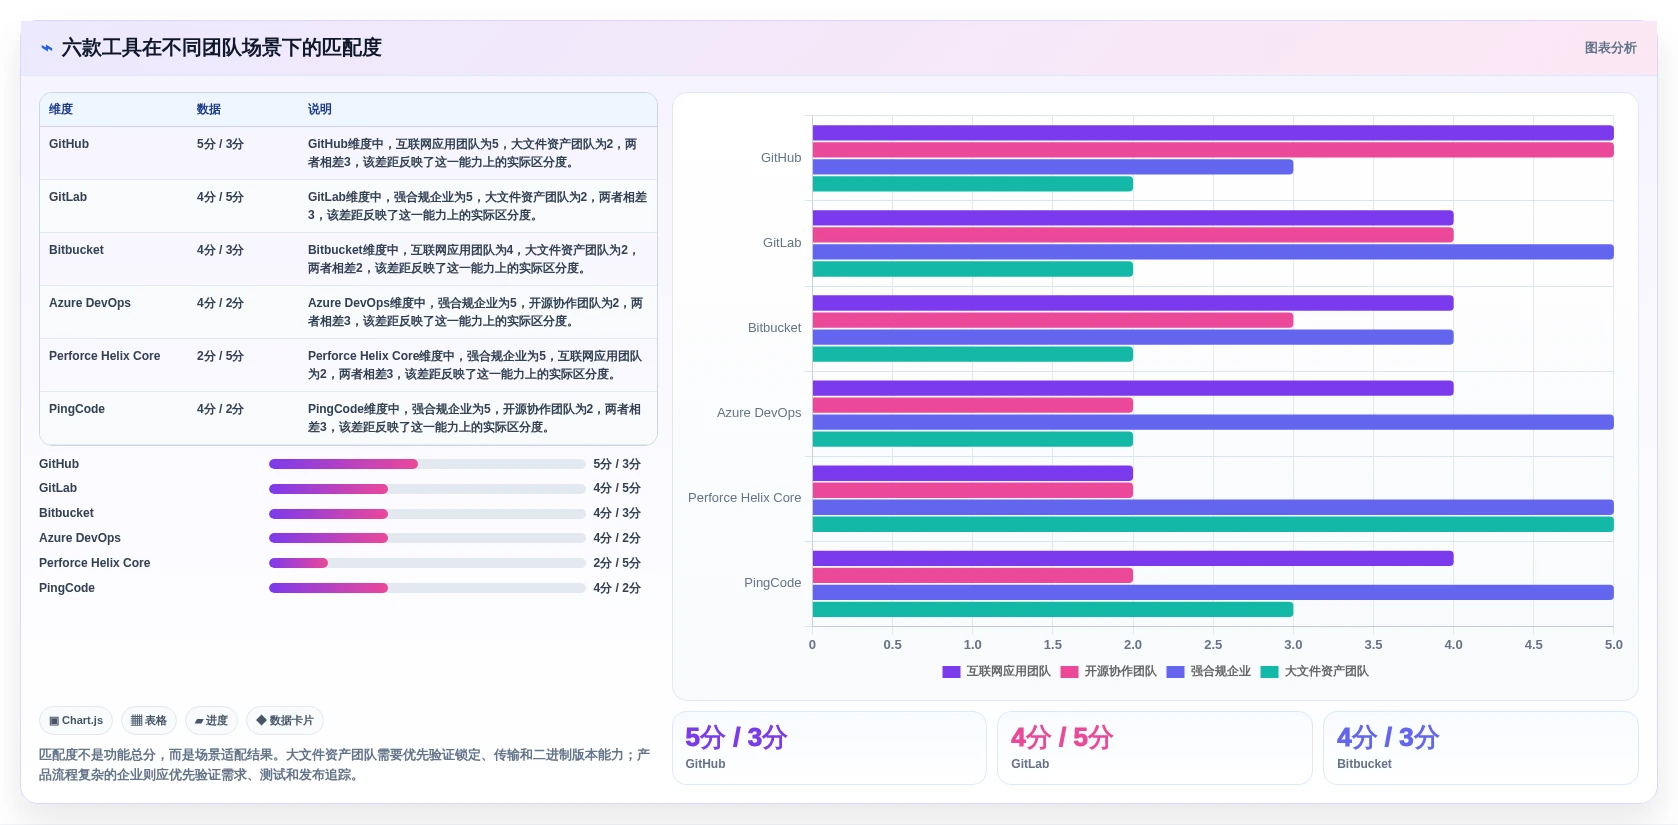The image size is (1678, 825).
Task: Click the 5.0 x-axis tick label
Action: point(1614,645)
